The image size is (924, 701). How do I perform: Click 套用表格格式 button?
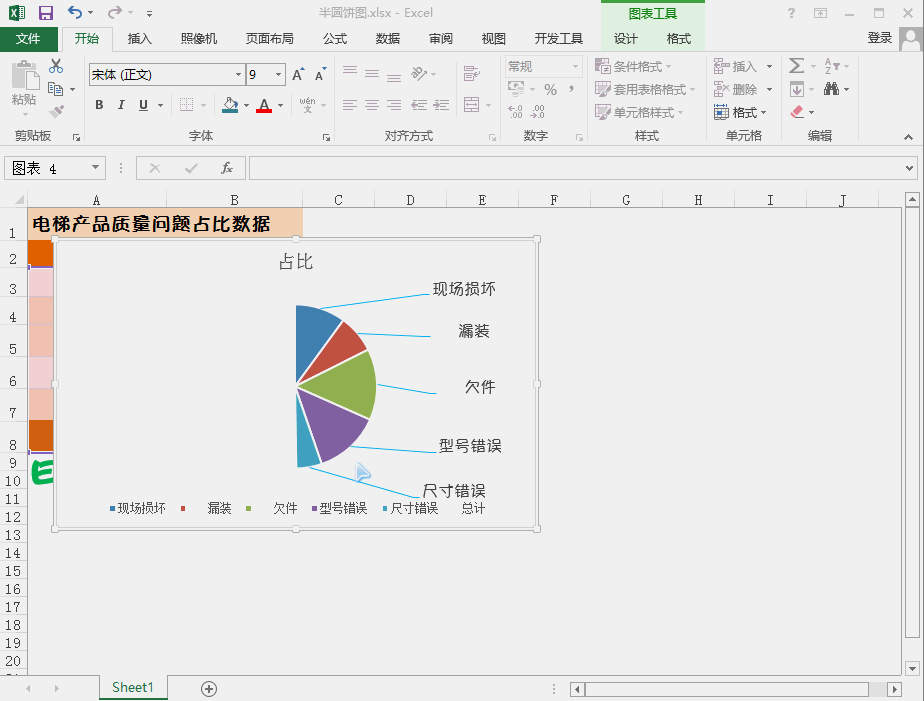point(645,89)
